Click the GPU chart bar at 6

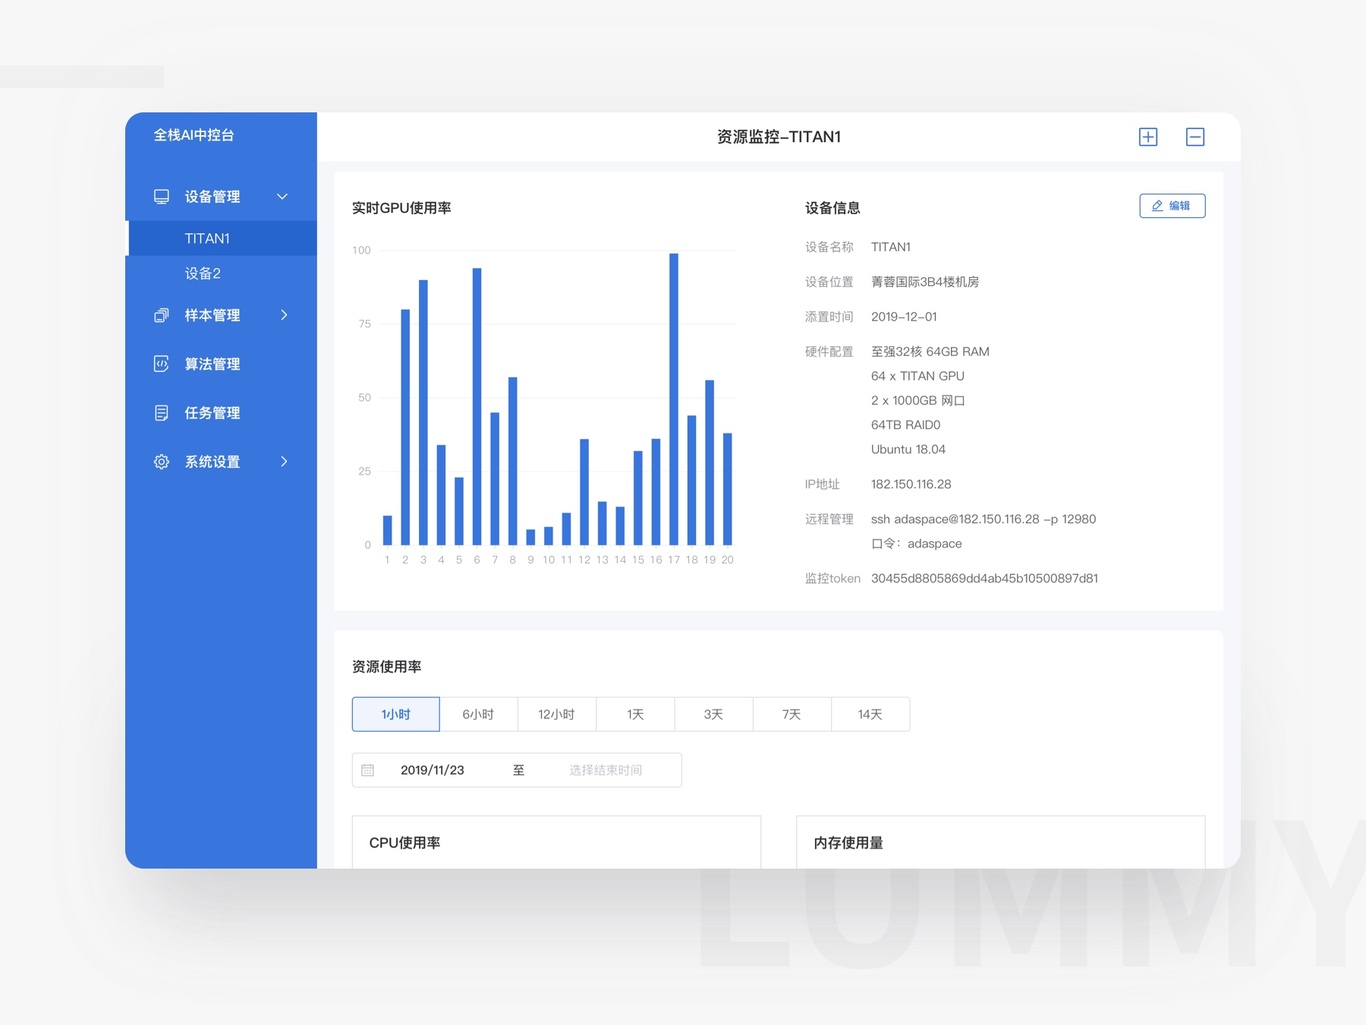(477, 407)
